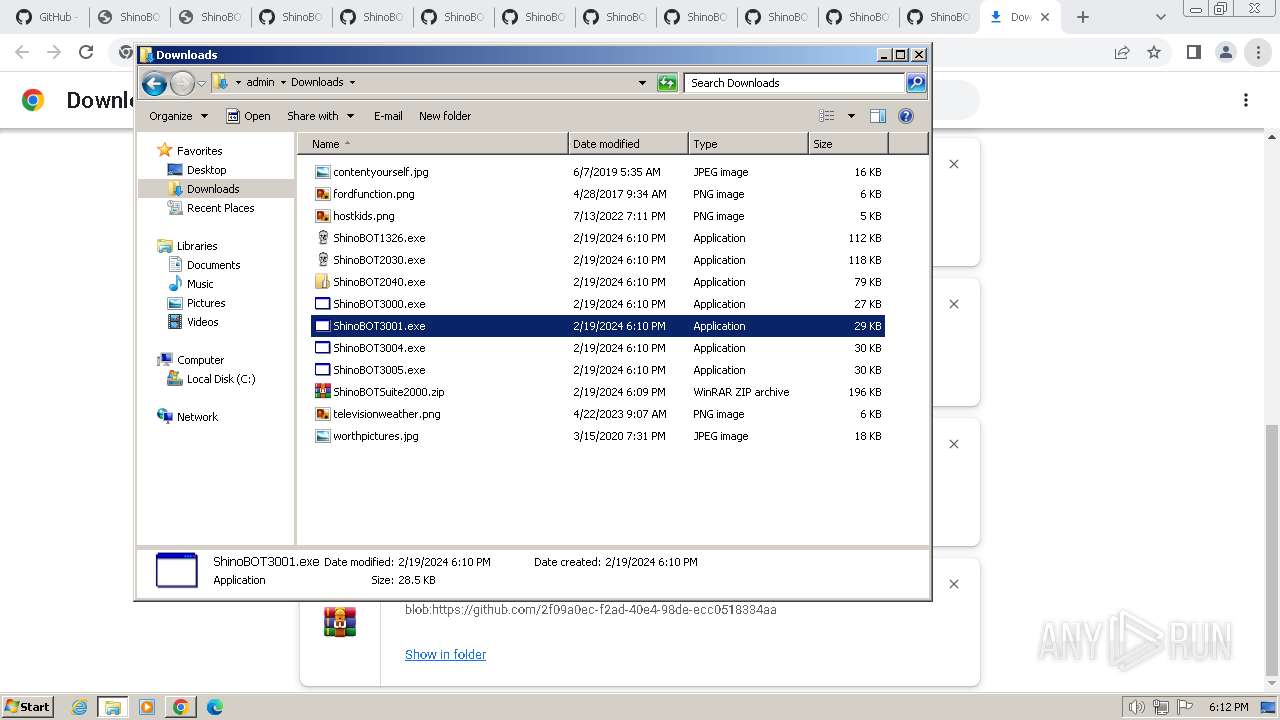
Task: Click the search magnifier icon in Explorer
Action: (915, 83)
